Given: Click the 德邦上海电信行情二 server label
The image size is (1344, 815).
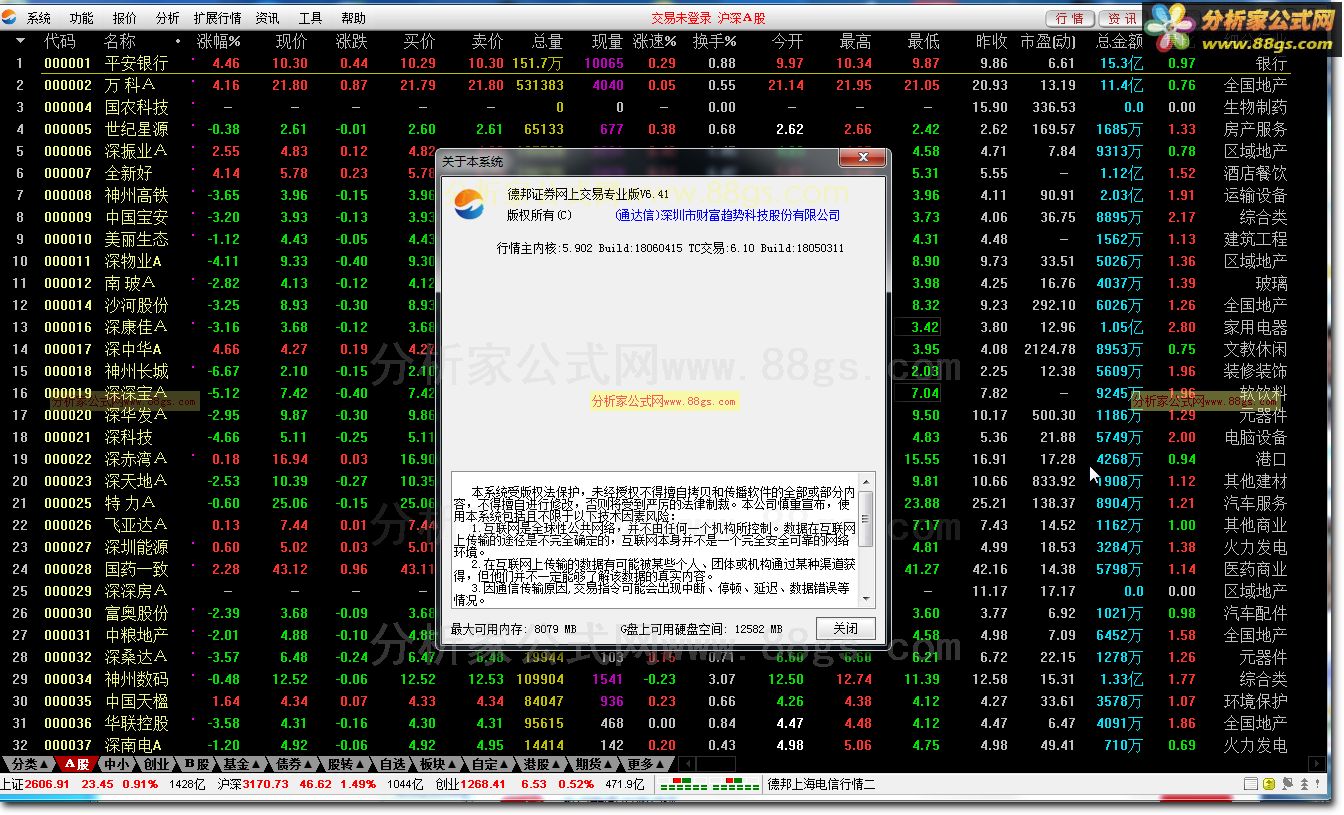Looking at the screenshot, I should pyautogui.click(x=821, y=784).
